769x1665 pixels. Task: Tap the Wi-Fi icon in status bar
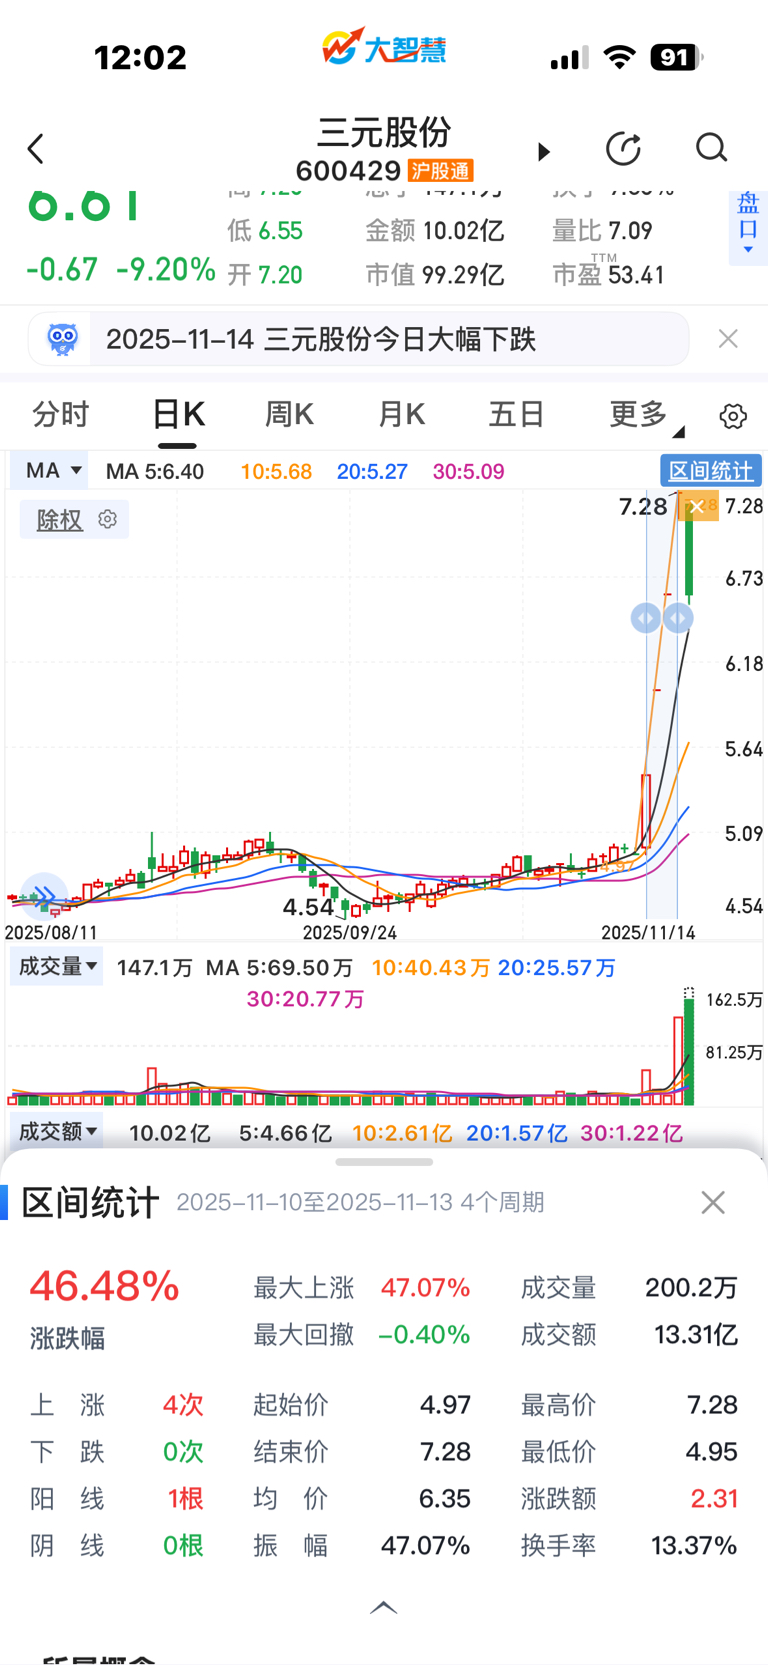point(620,57)
